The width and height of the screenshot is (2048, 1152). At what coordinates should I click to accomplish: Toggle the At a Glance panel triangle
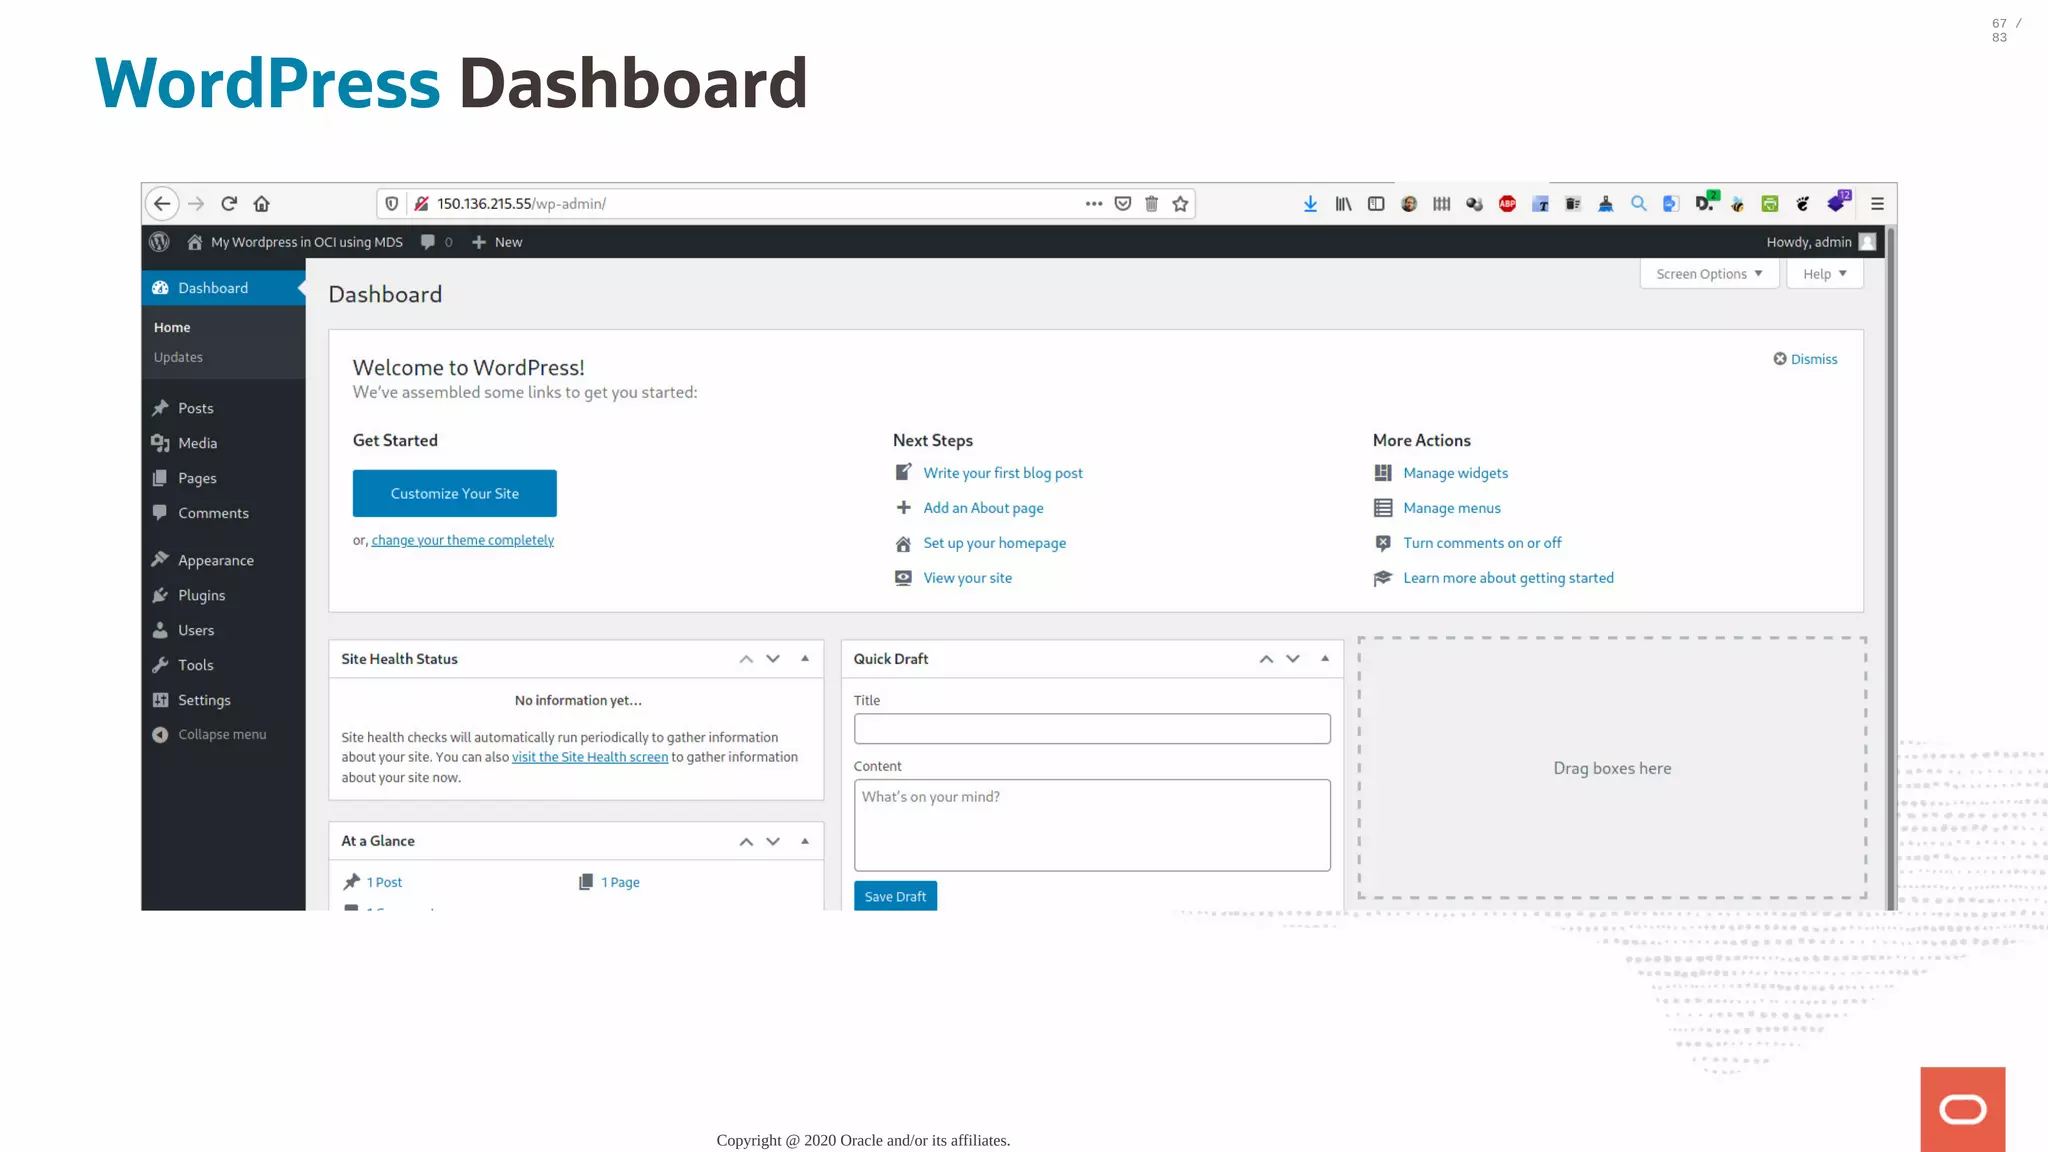tap(805, 842)
